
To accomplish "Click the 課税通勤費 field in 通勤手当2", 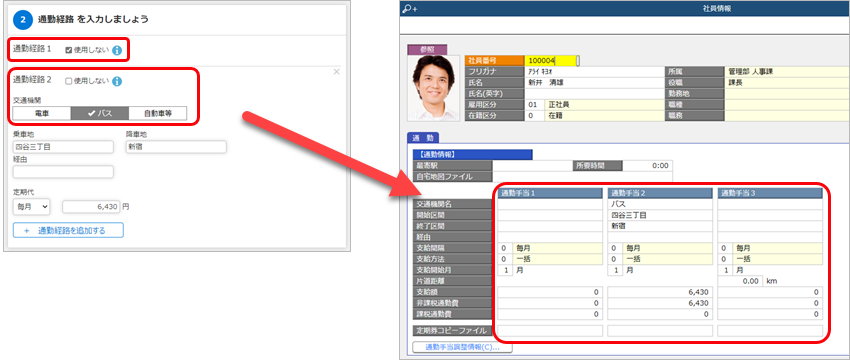I will click(660, 314).
